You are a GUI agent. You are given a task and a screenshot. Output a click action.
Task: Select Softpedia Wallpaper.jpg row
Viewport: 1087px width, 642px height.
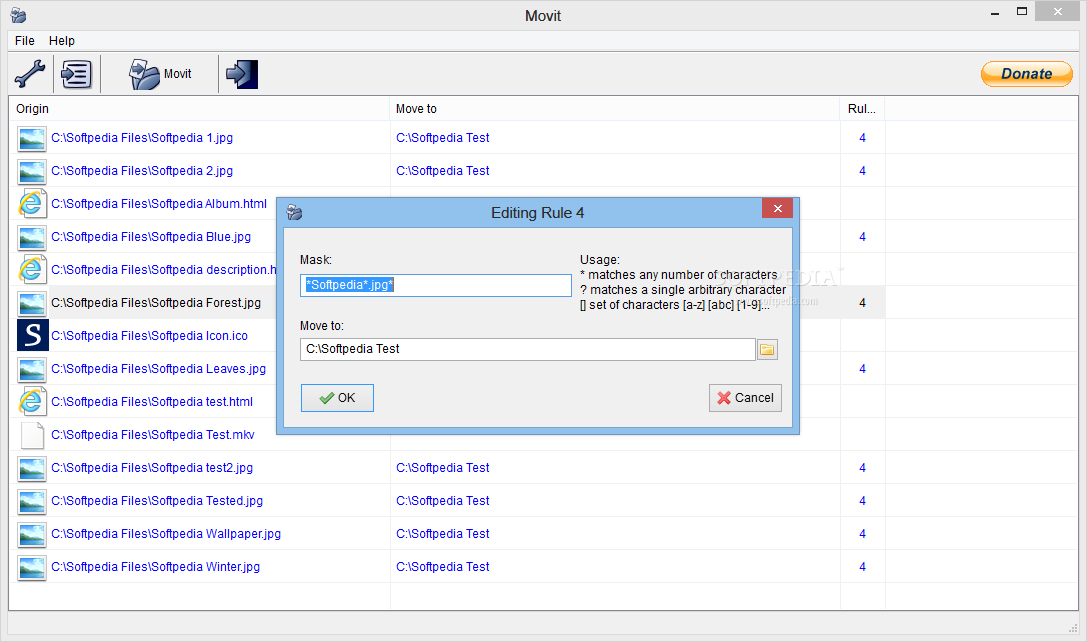[x=447, y=534]
